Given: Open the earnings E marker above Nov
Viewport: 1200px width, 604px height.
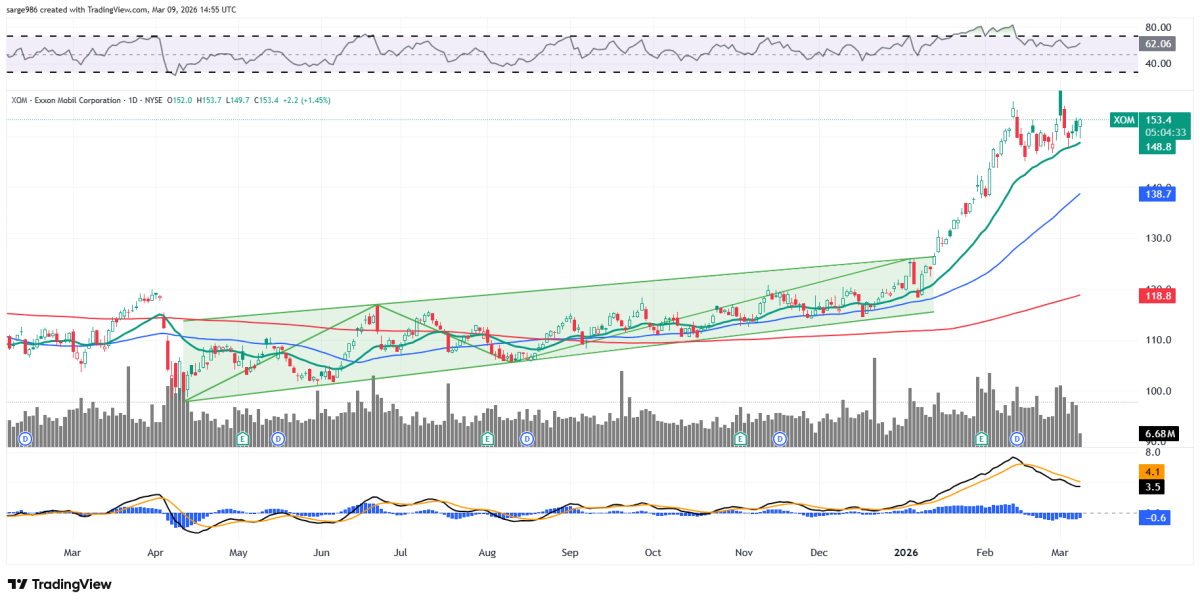Looking at the screenshot, I should point(740,439).
